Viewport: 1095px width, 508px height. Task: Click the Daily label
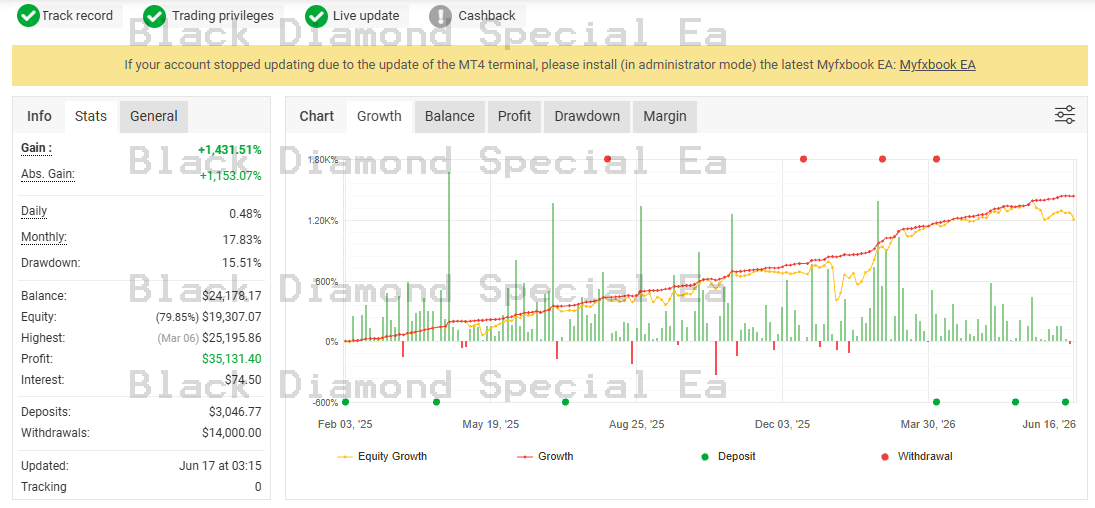click(x=34, y=211)
